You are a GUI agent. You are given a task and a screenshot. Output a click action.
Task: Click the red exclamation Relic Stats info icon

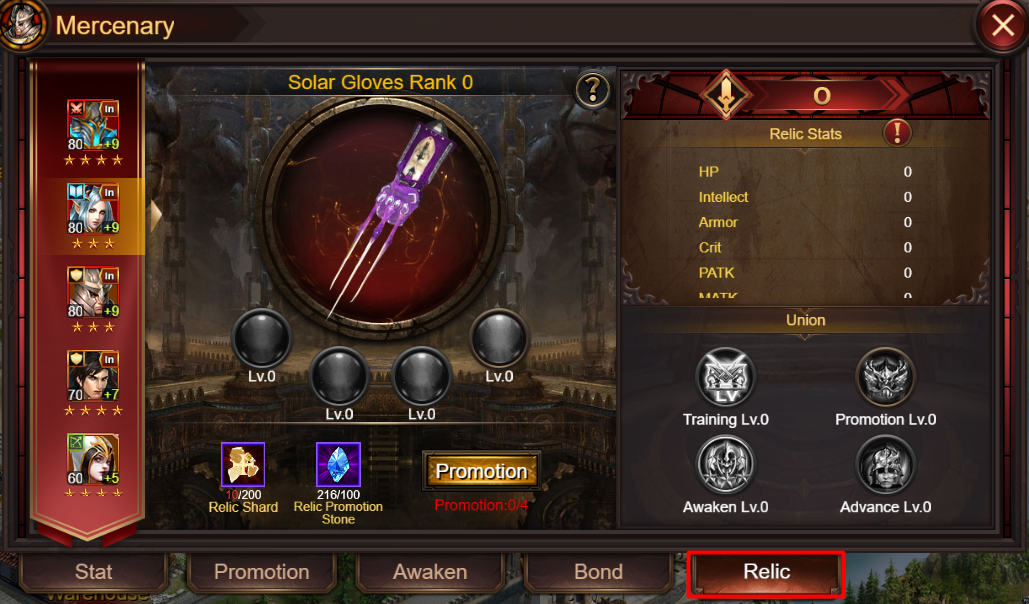pyautogui.click(x=896, y=133)
